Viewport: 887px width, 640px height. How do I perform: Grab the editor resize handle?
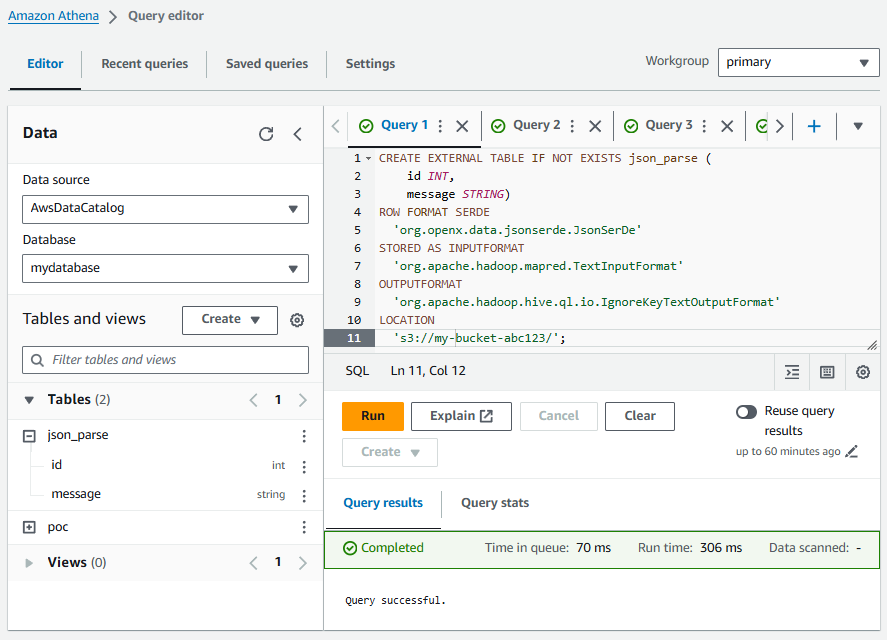(x=873, y=345)
